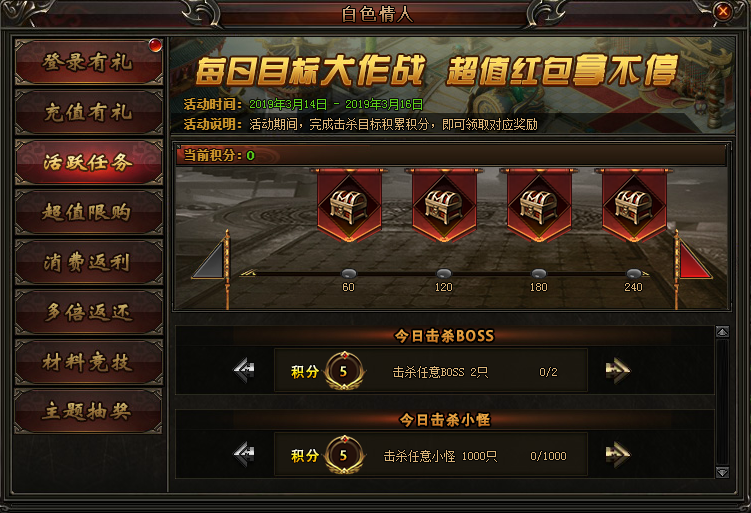The height and width of the screenshot is (513, 751).
Task: Click the 积分 5 medal in BOSS task
Action: [x=343, y=371]
